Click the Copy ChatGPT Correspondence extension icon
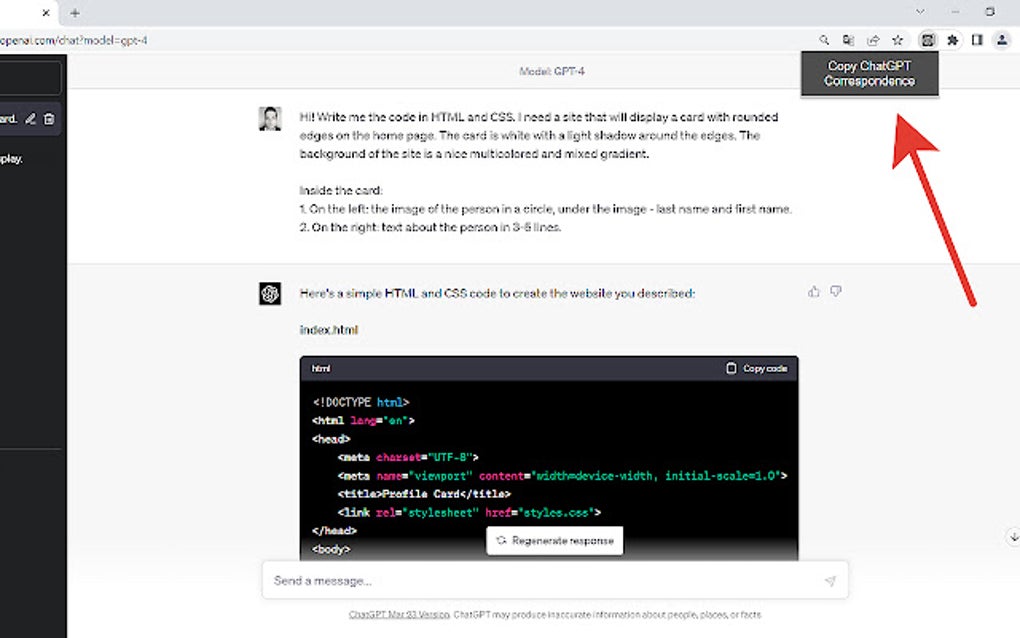This screenshot has width=1020, height=638. click(x=928, y=40)
